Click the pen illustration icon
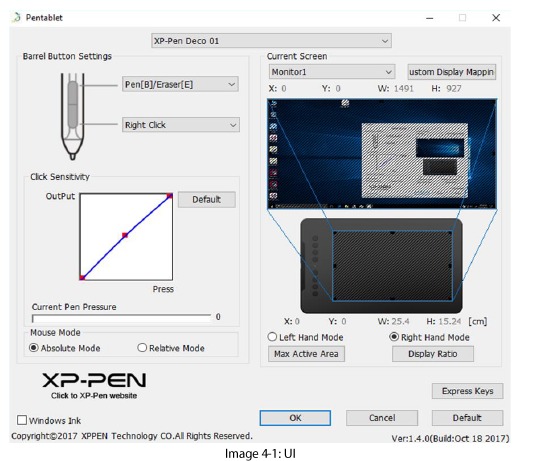 [72, 116]
